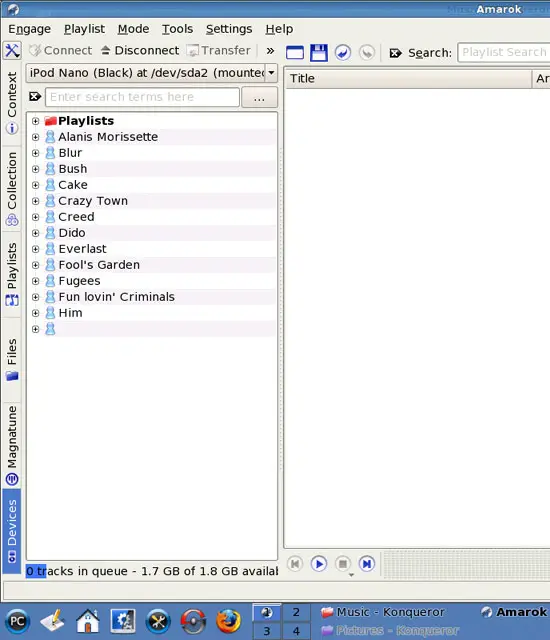
Task: Click the Clear playlist window icon
Action: pos(295,53)
